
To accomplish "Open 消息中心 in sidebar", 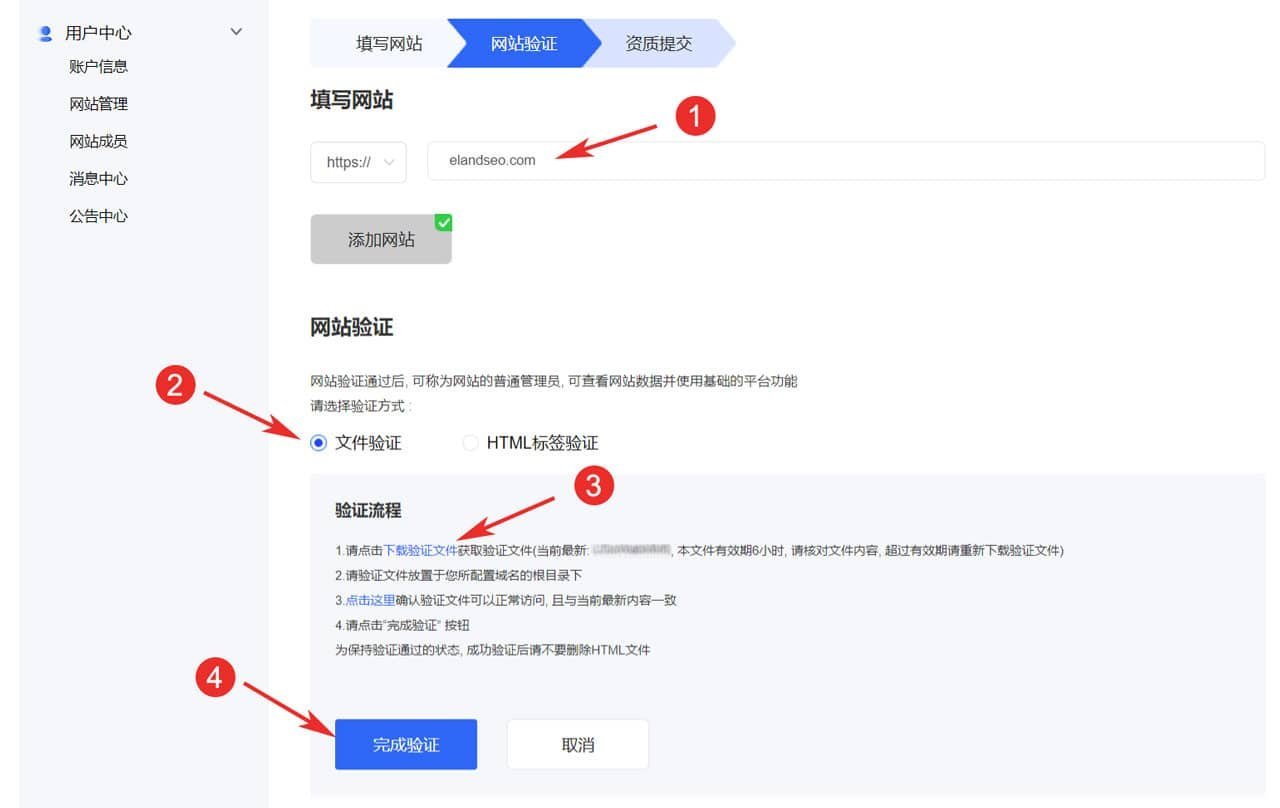I will 98,179.
